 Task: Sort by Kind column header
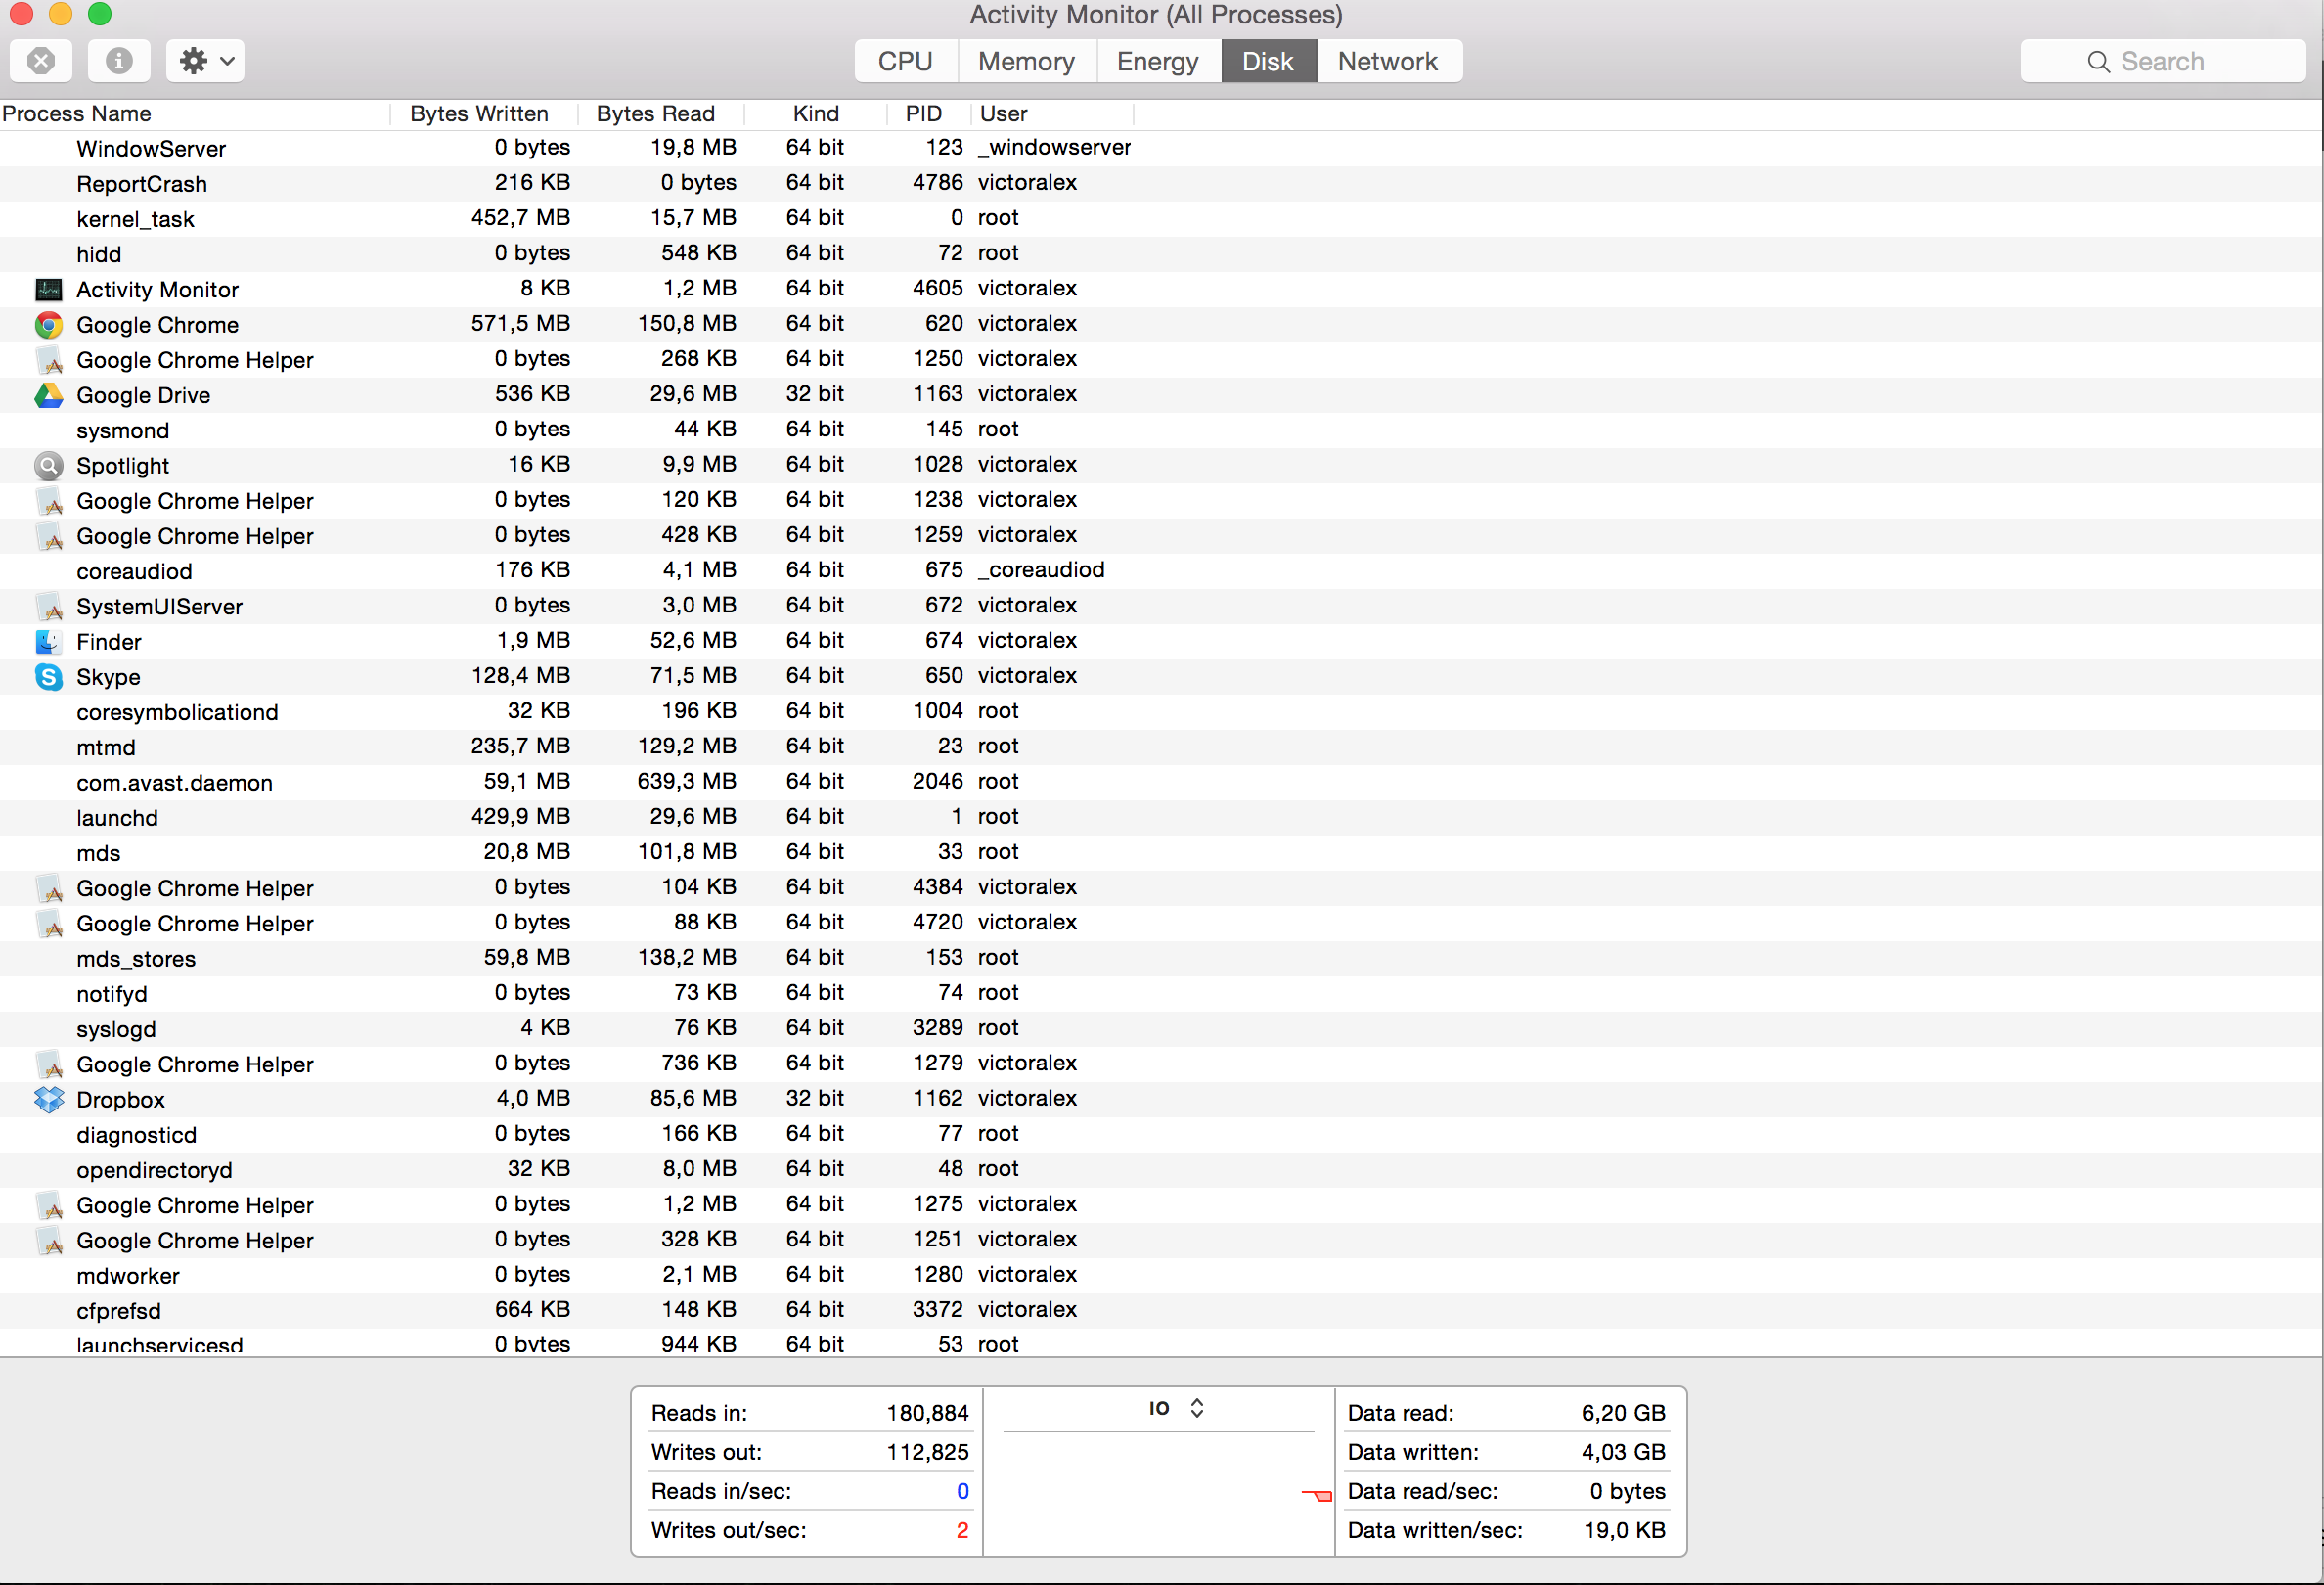tap(815, 114)
